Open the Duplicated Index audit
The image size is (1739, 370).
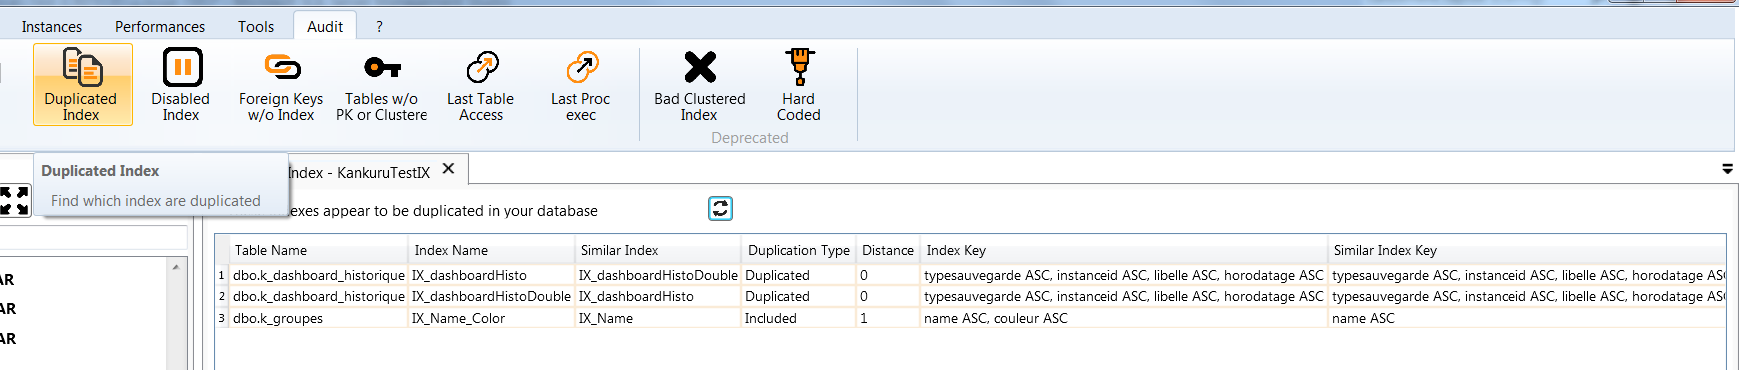(82, 85)
